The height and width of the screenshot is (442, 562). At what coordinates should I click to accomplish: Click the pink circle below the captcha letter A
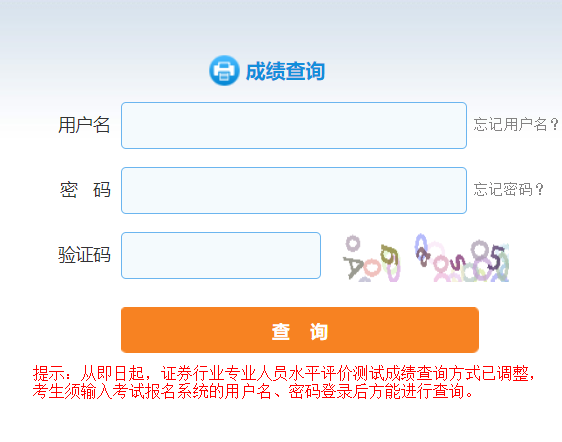pos(372,268)
